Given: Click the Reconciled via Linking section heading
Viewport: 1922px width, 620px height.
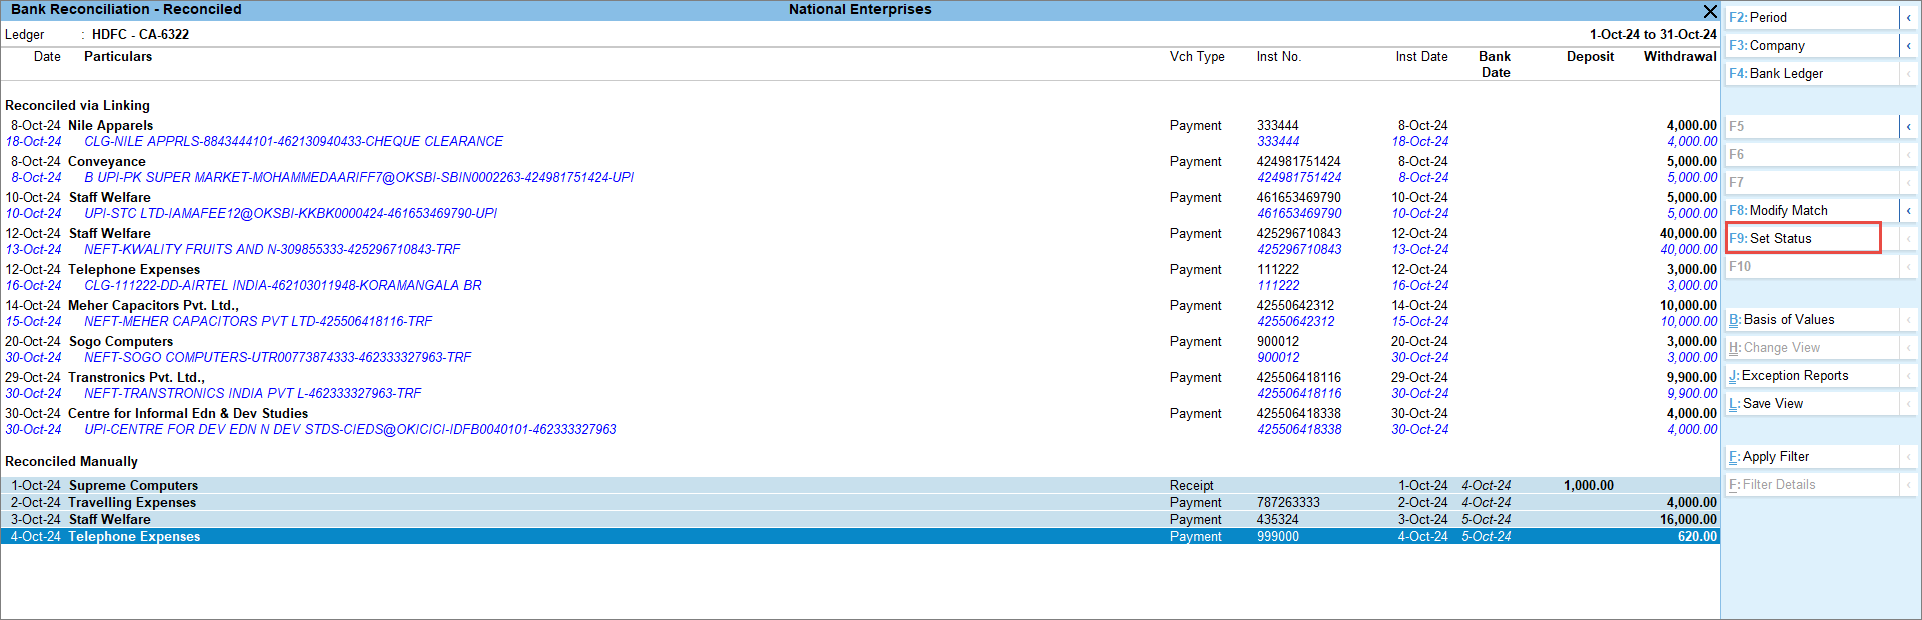Looking at the screenshot, I should pos(78,106).
